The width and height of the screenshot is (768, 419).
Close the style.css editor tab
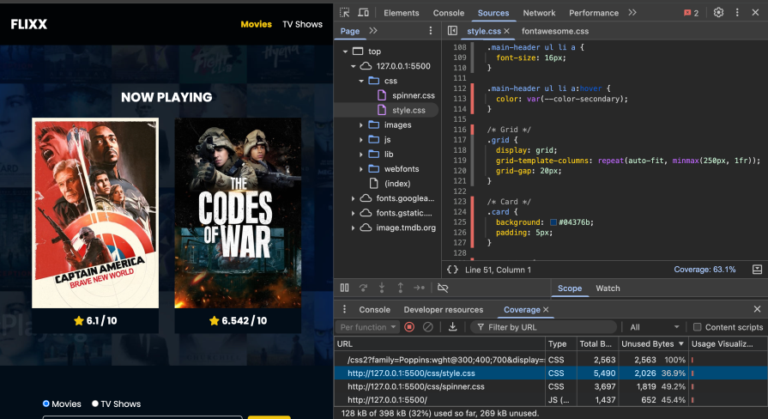coord(507,31)
